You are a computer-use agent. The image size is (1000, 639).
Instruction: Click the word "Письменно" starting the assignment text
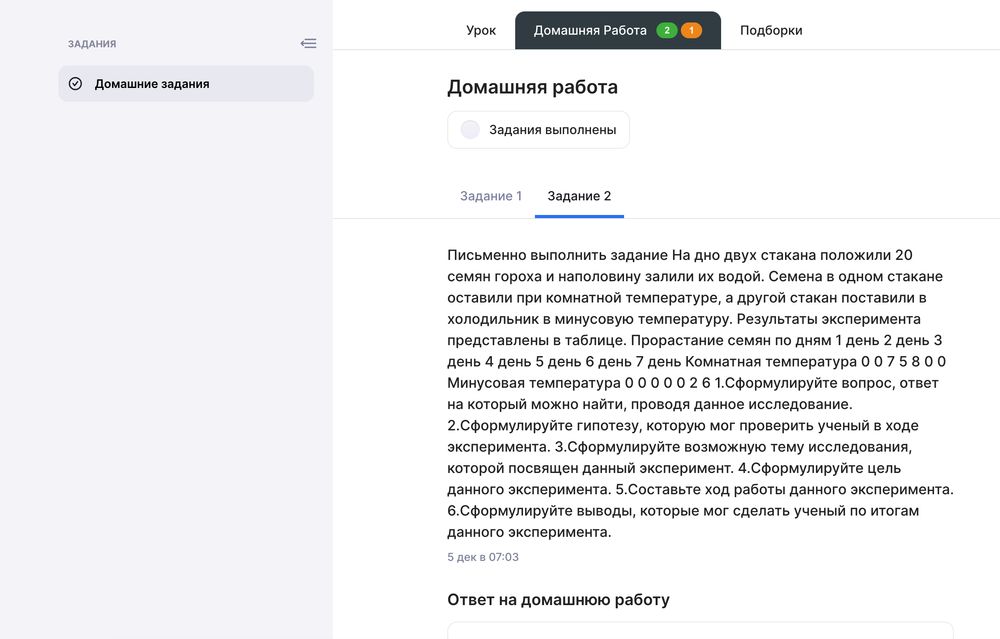pyautogui.click(x=482, y=255)
